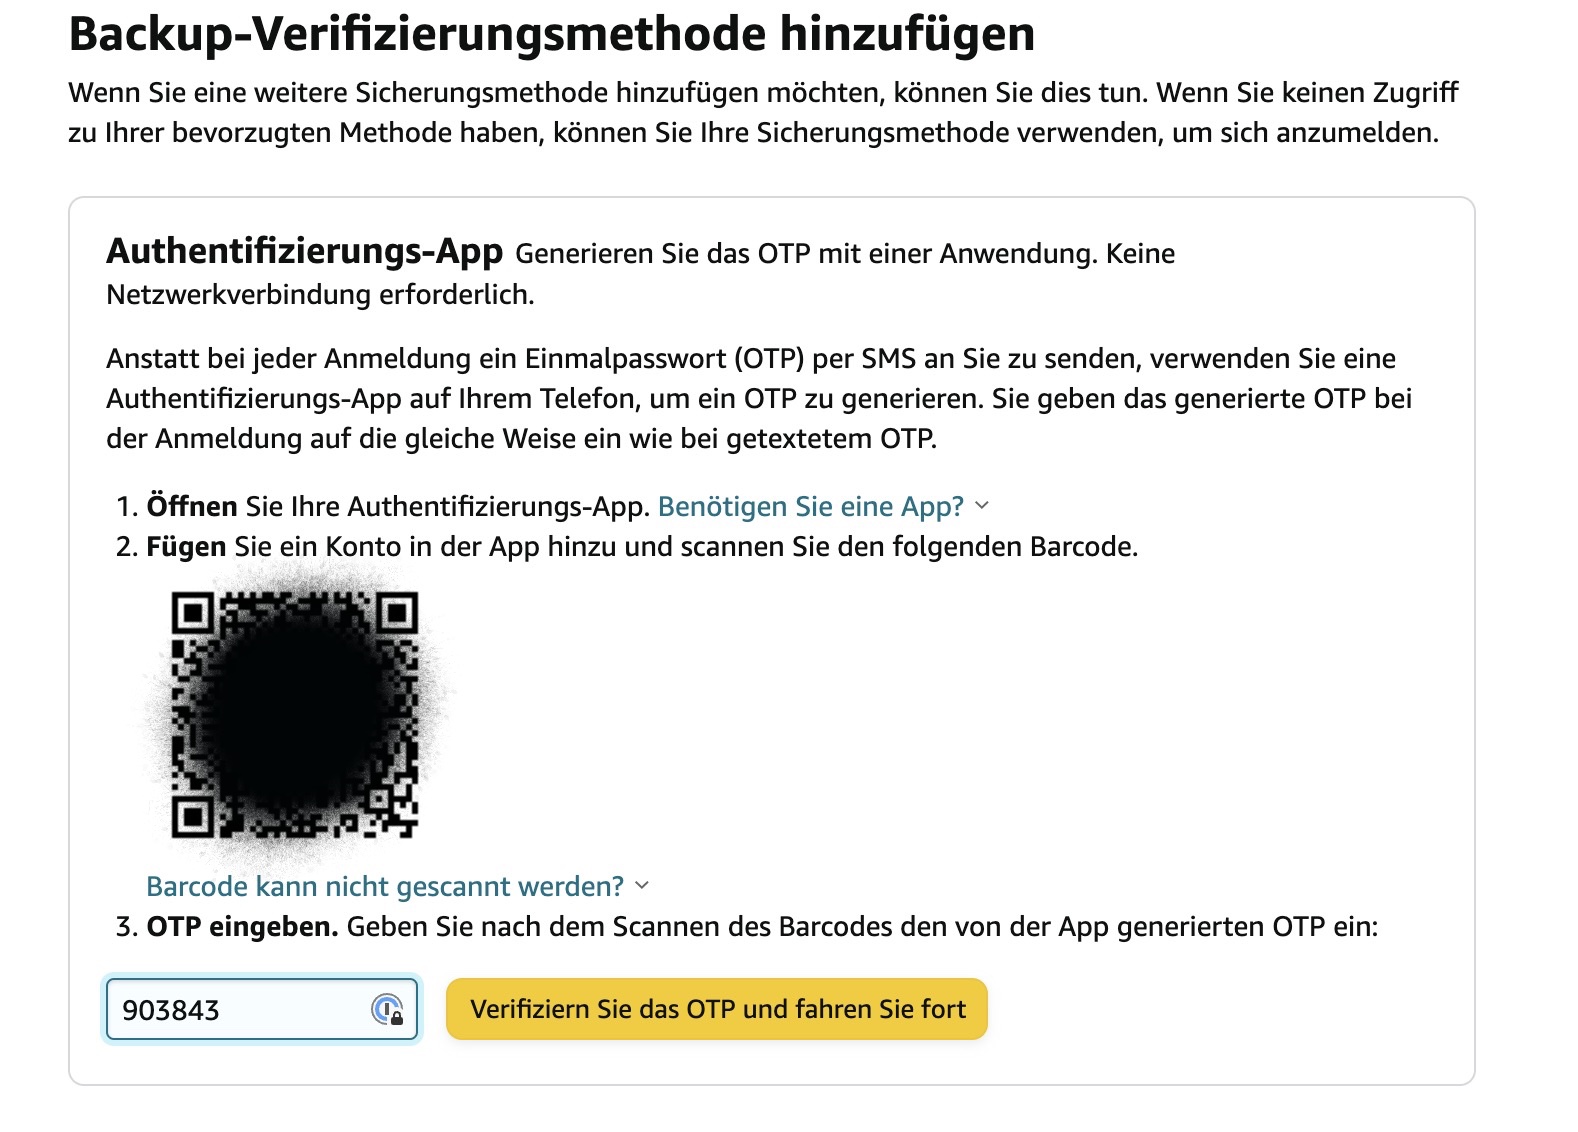
Task: Click the password manager icon in OTP field
Action: (x=387, y=1010)
